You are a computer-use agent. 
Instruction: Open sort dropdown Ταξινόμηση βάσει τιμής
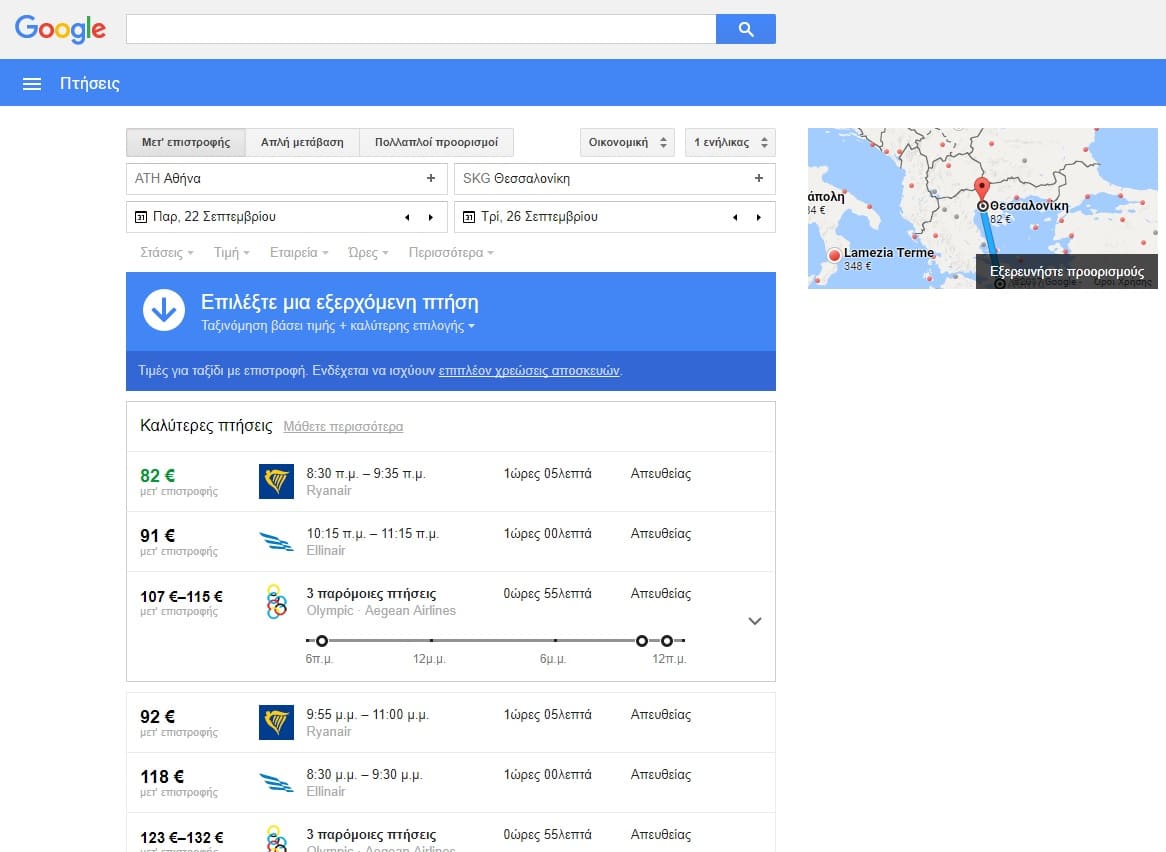[x=338, y=326]
